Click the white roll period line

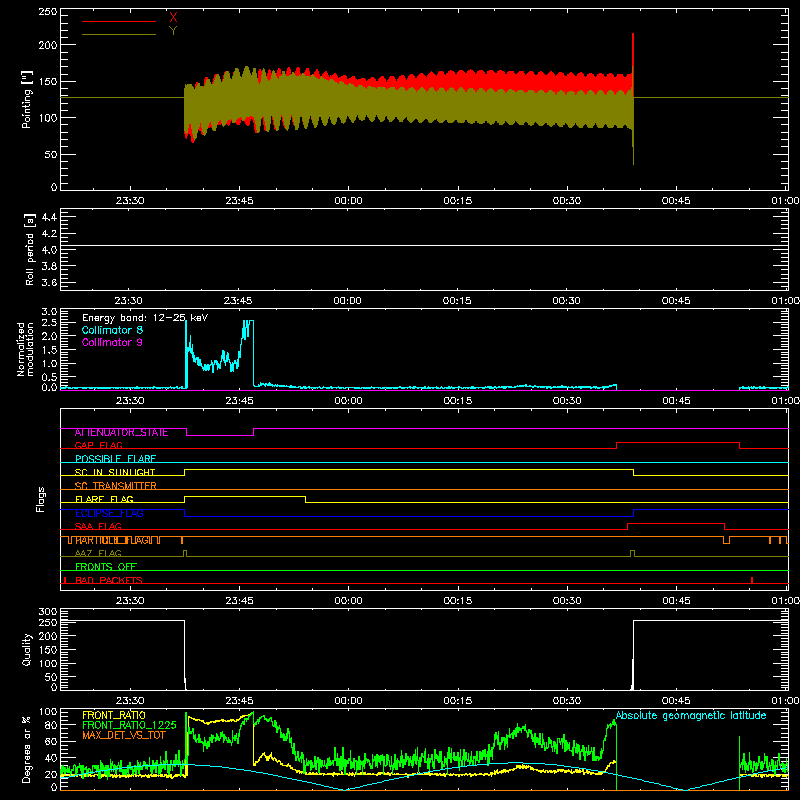pos(424,245)
